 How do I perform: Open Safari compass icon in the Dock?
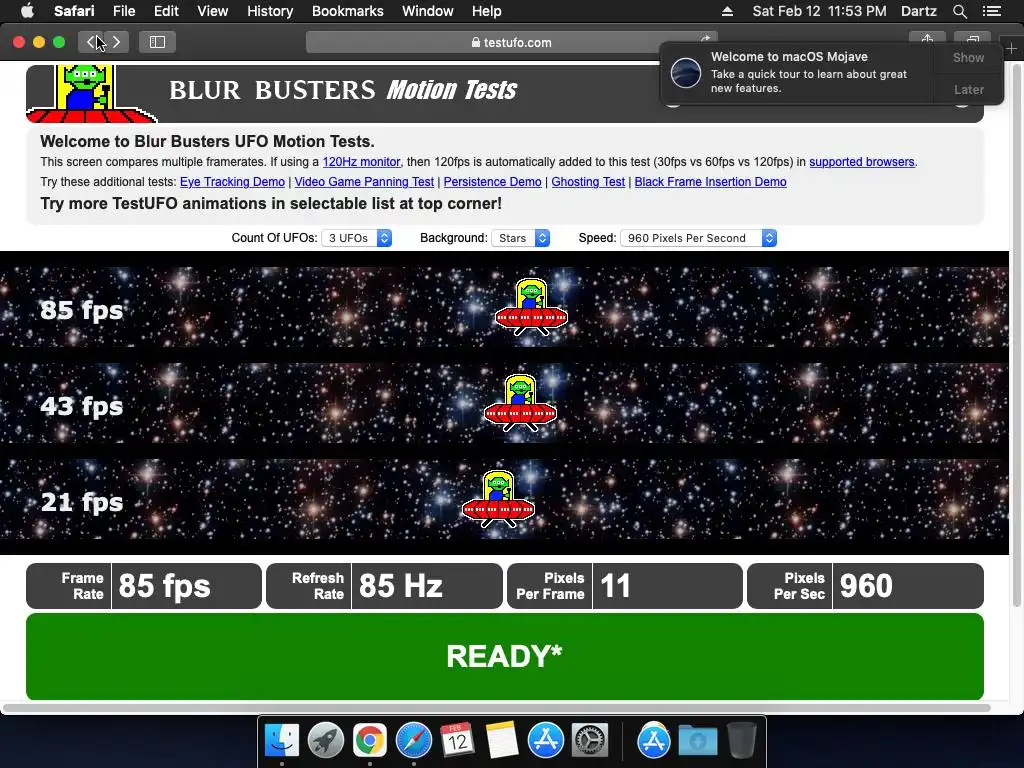click(x=414, y=741)
